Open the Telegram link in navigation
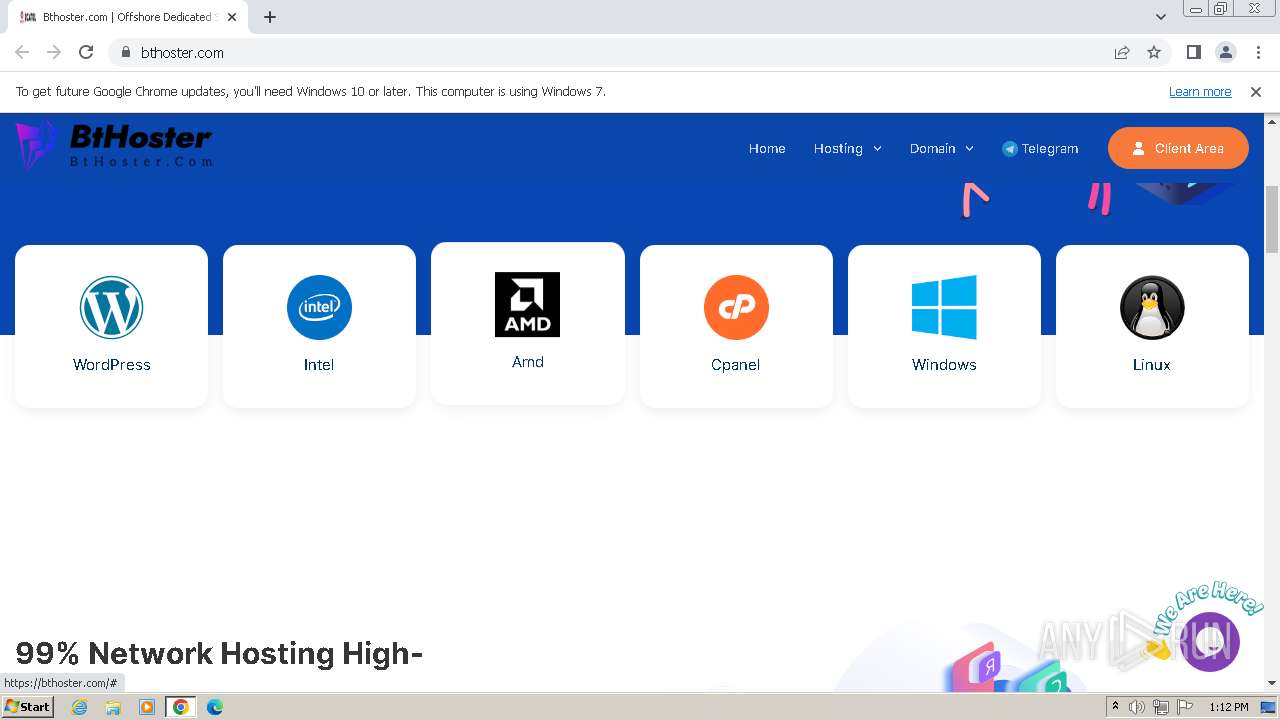Viewport: 1280px width, 720px height. [x=1040, y=148]
